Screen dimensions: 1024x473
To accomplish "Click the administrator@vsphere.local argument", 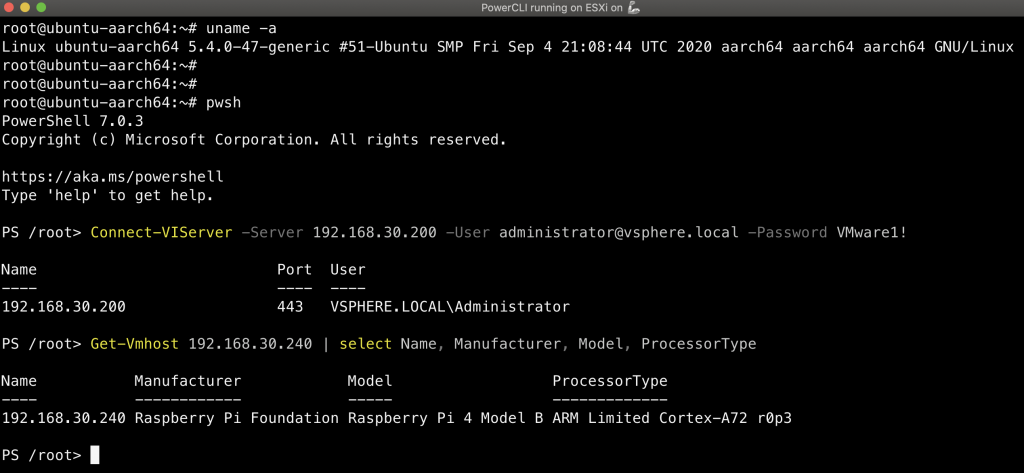I will pos(618,232).
